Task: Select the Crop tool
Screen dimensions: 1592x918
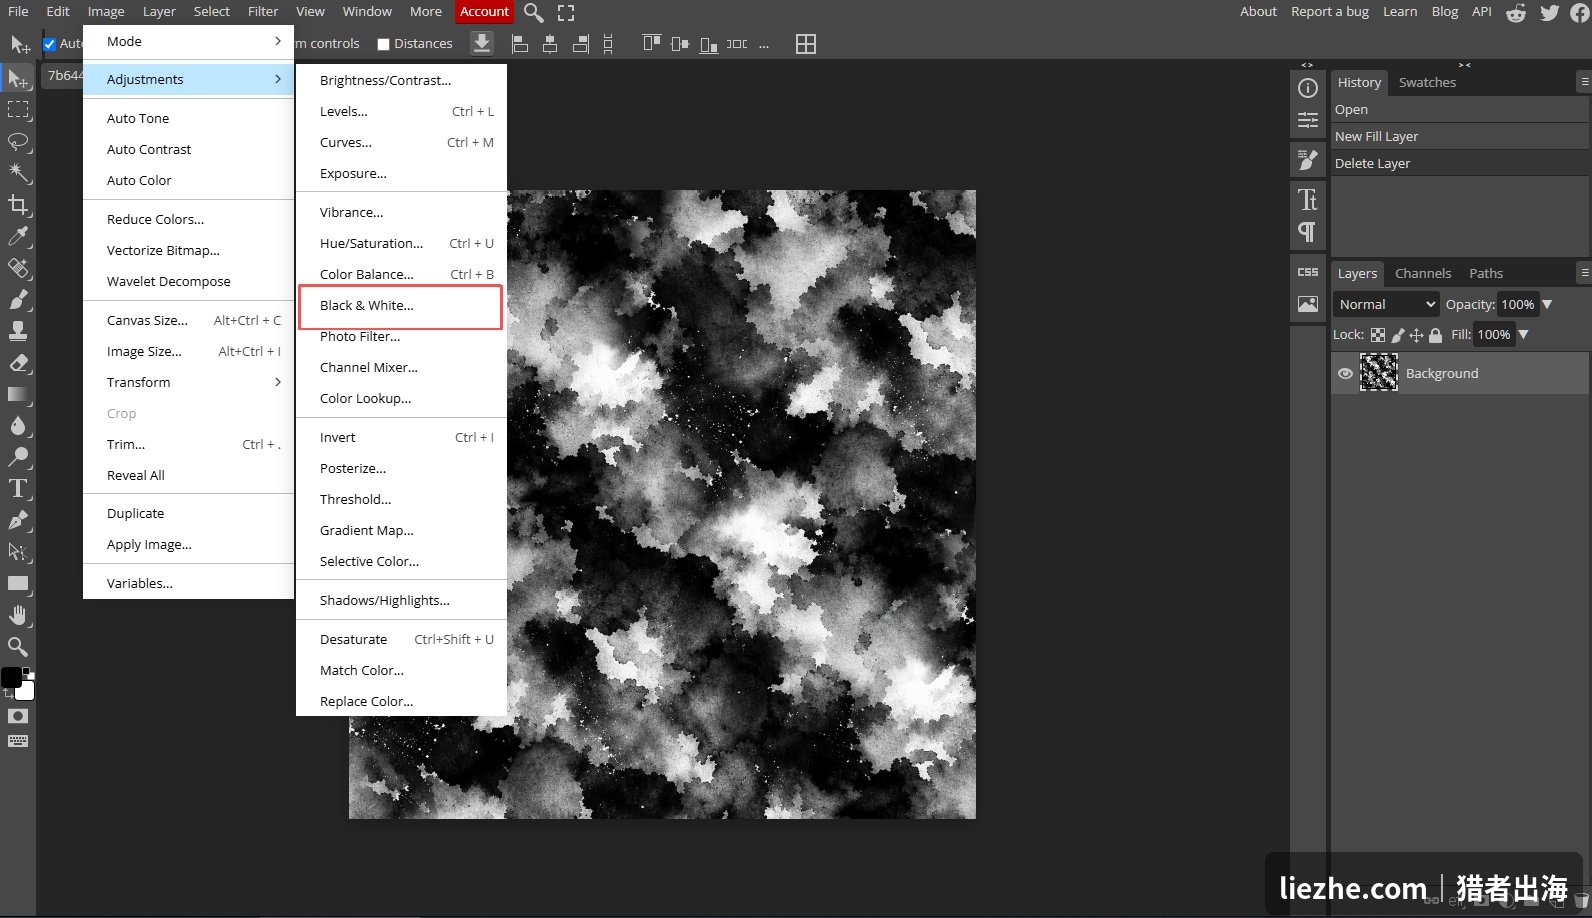Action: point(18,205)
